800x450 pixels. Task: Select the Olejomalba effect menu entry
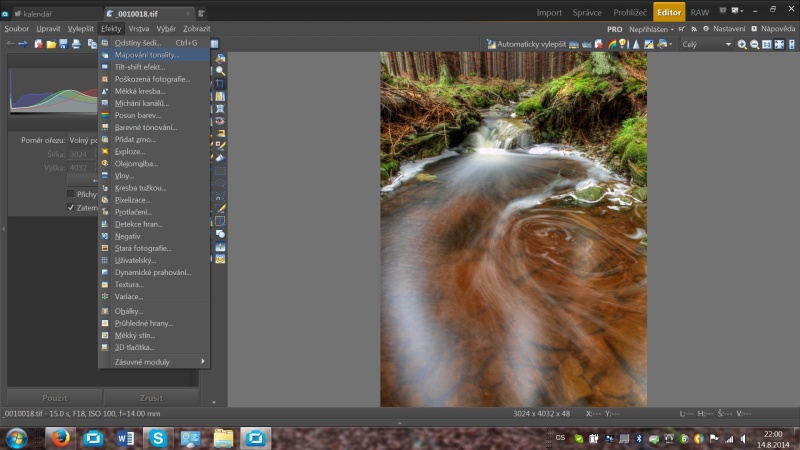[136, 163]
